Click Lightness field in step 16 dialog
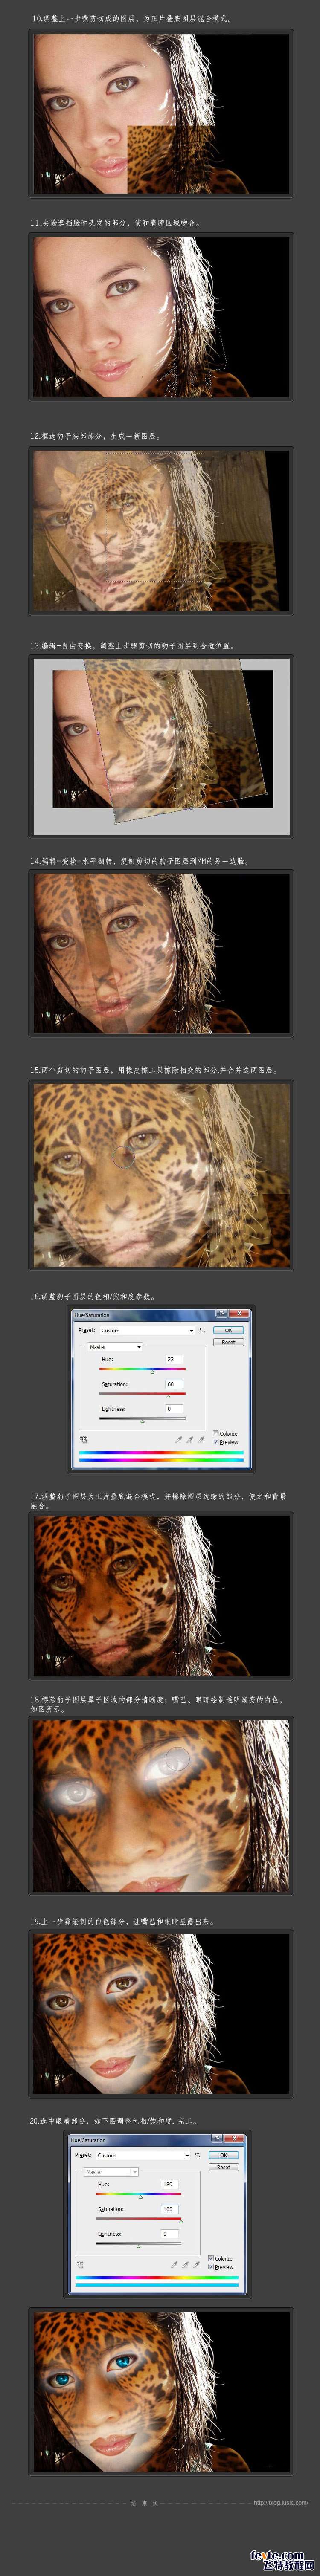The width and height of the screenshot is (320, 2576). click(x=174, y=1409)
